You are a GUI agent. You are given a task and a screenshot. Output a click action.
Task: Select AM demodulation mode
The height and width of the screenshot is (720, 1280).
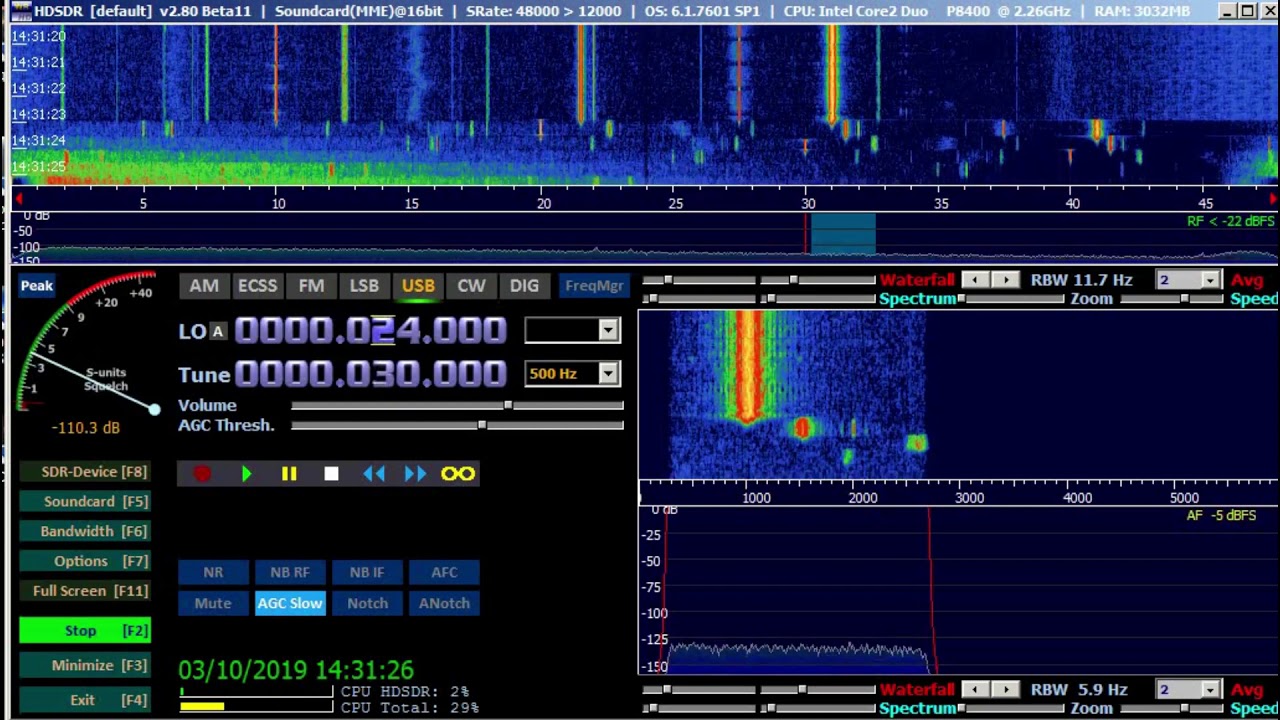[204, 286]
